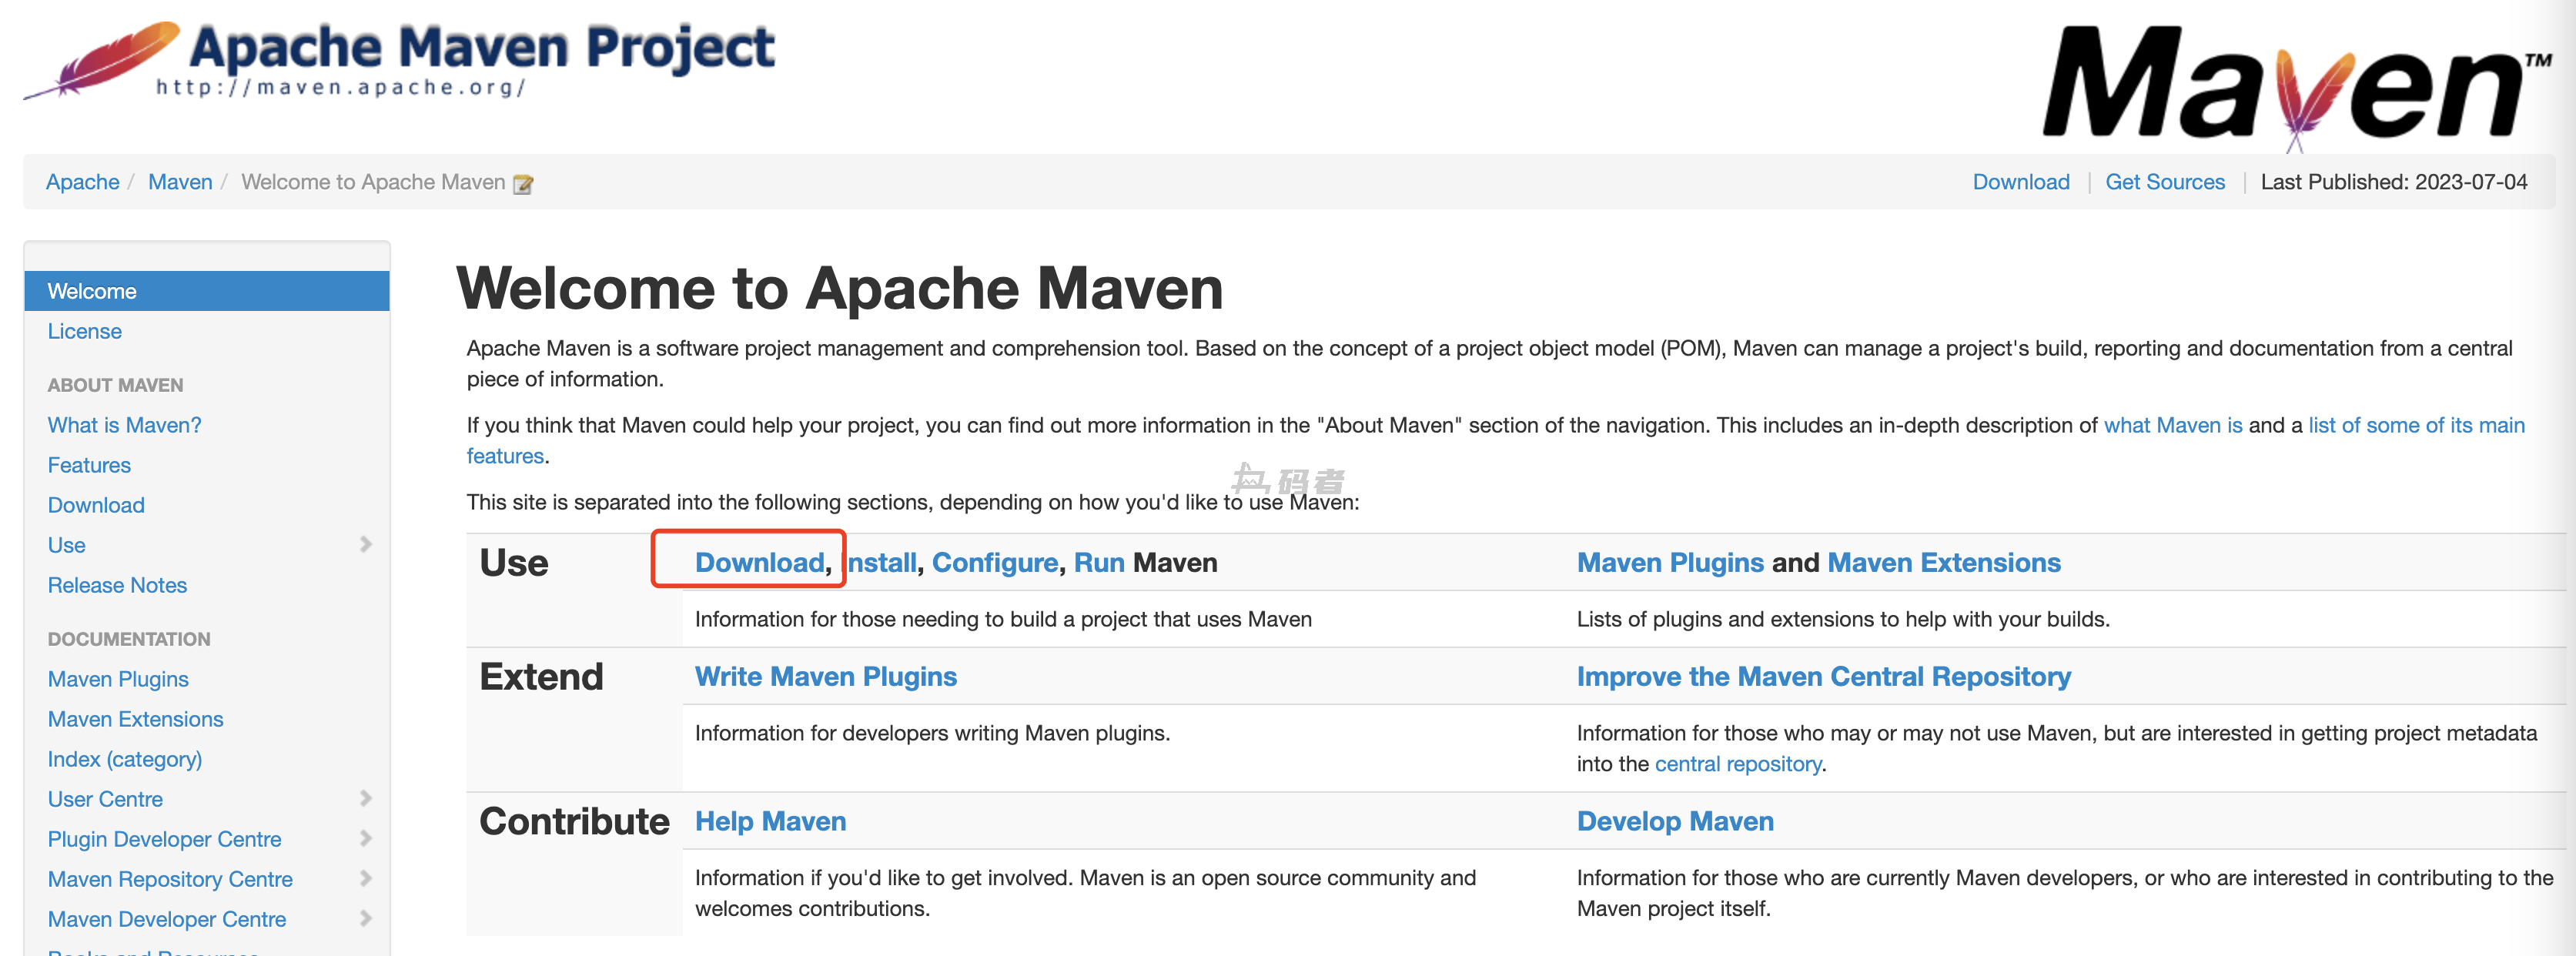Expand Maven Developer Centre chevron
Screen dimensions: 2576x956
[365, 918]
